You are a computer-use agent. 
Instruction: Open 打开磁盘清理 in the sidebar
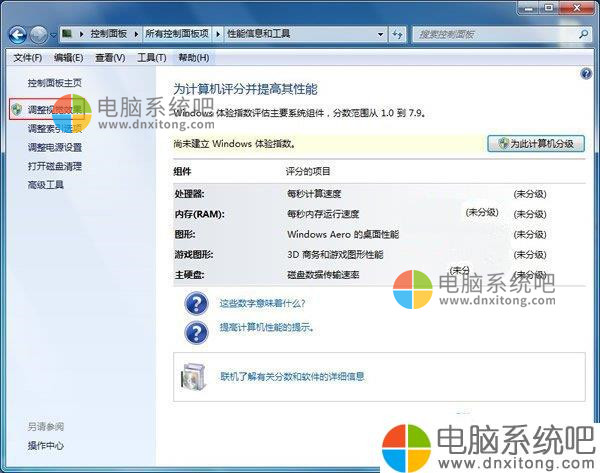(55, 166)
